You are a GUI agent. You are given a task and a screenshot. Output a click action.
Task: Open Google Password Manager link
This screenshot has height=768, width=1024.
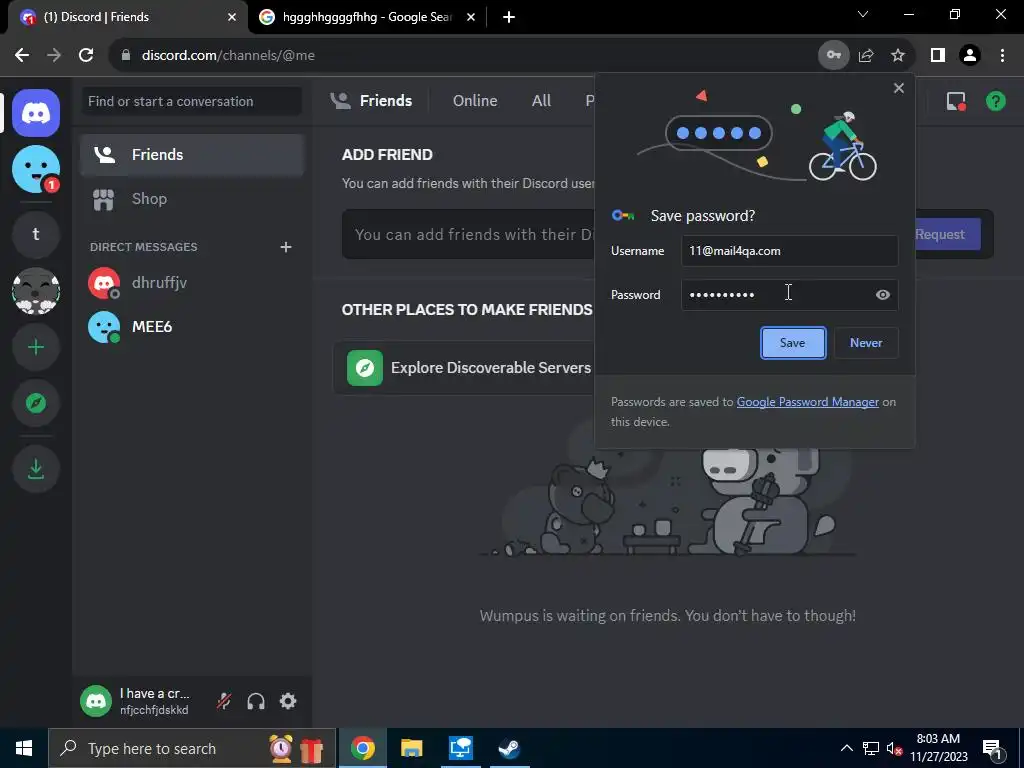(x=807, y=402)
